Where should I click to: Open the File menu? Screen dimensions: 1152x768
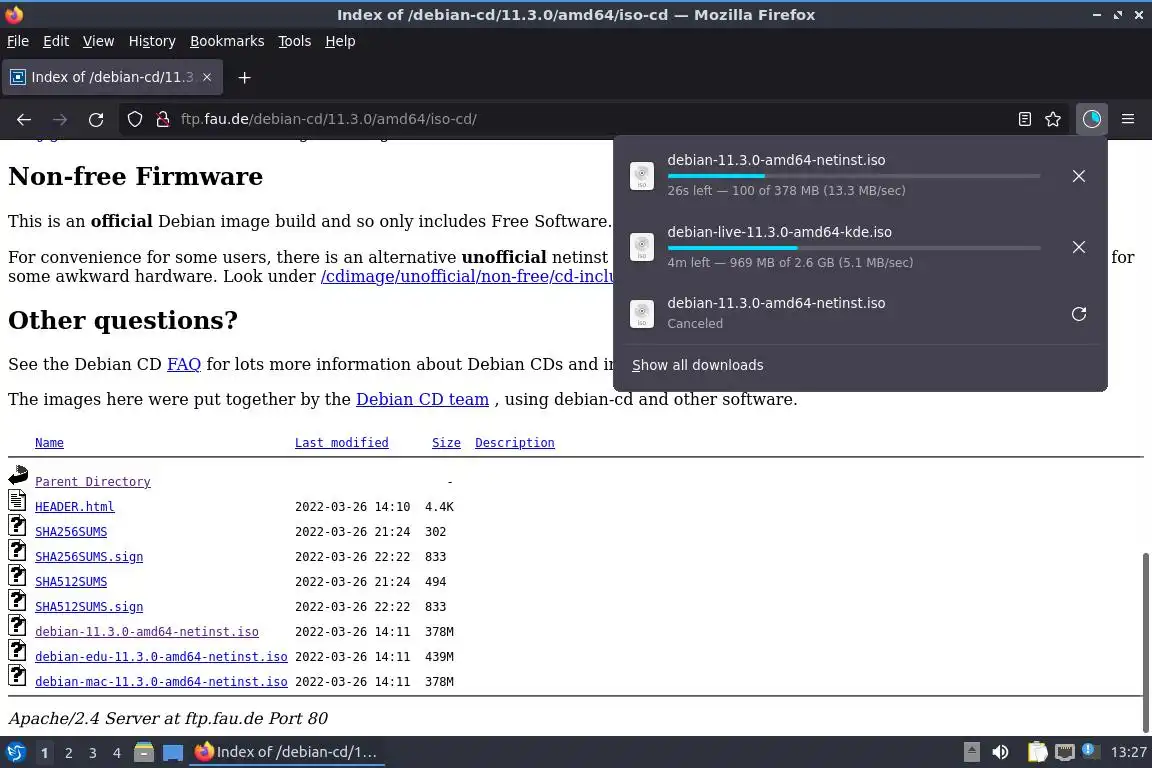pyautogui.click(x=18, y=41)
